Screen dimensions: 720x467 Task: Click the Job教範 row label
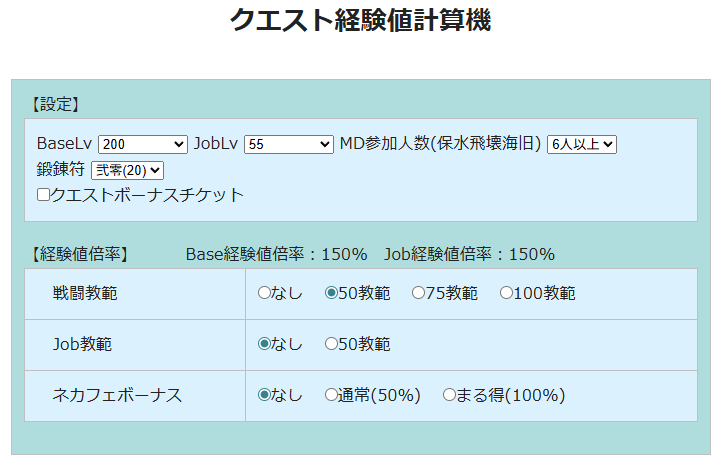(82, 344)
